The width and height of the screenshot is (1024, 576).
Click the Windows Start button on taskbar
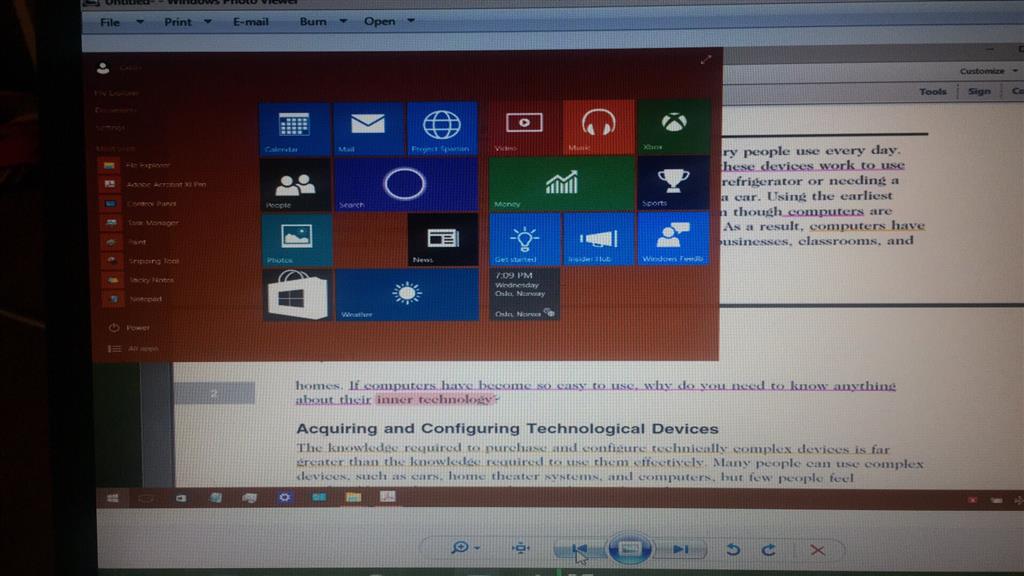[112, 498]
